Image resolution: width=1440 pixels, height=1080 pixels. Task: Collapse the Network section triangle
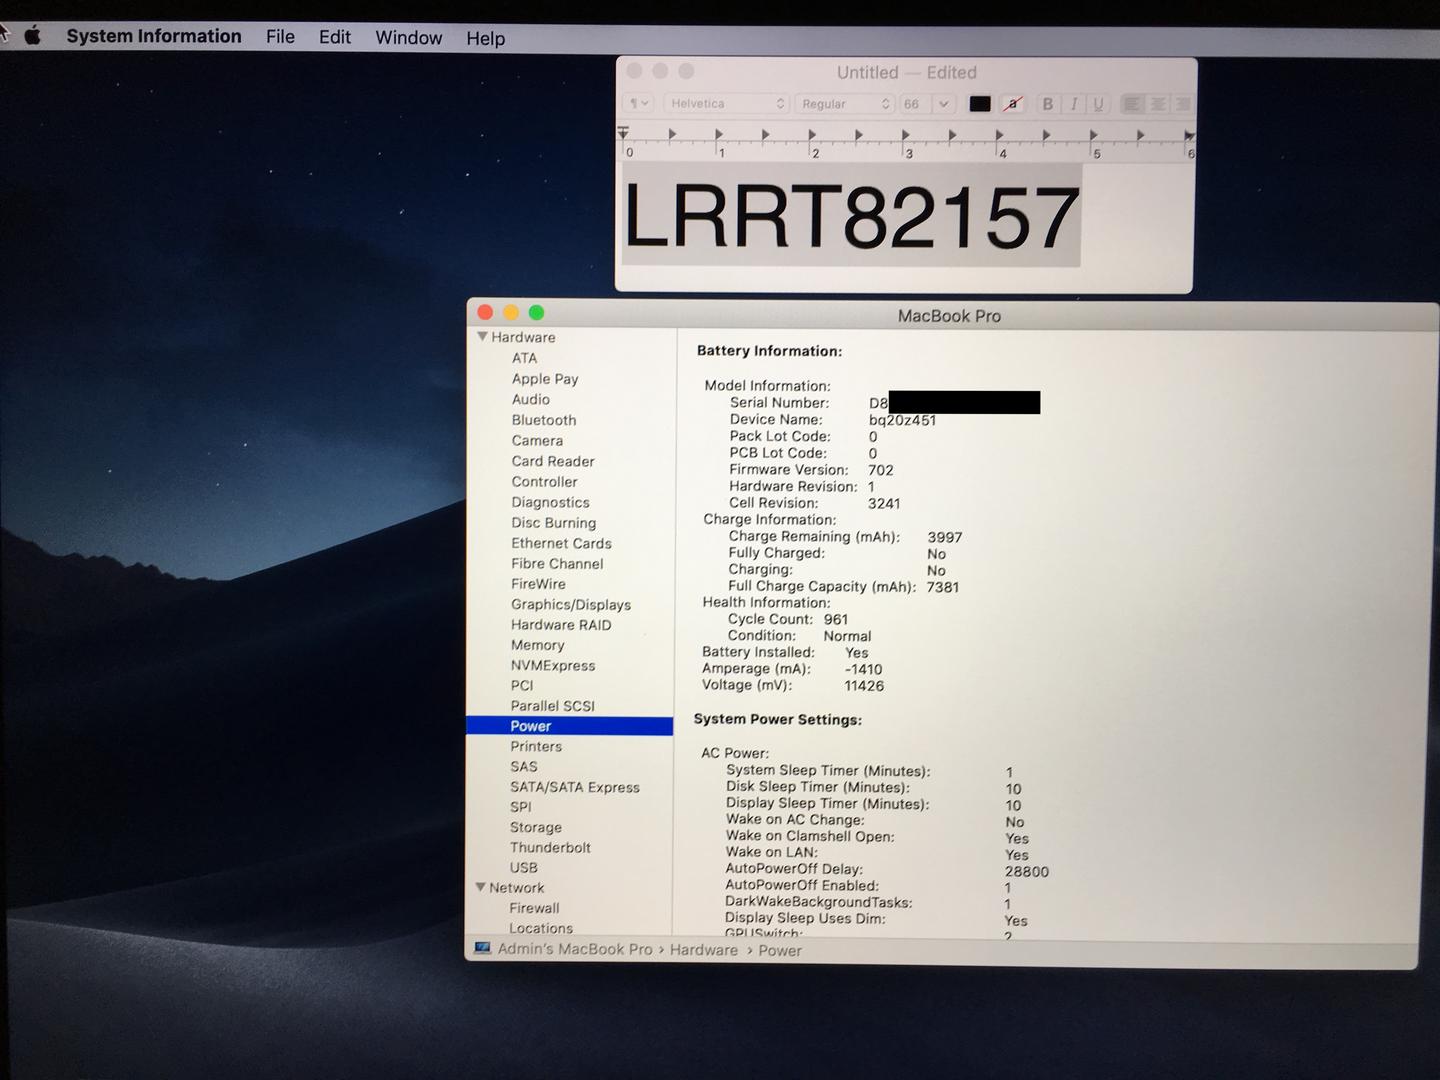(x=481, y=887)
